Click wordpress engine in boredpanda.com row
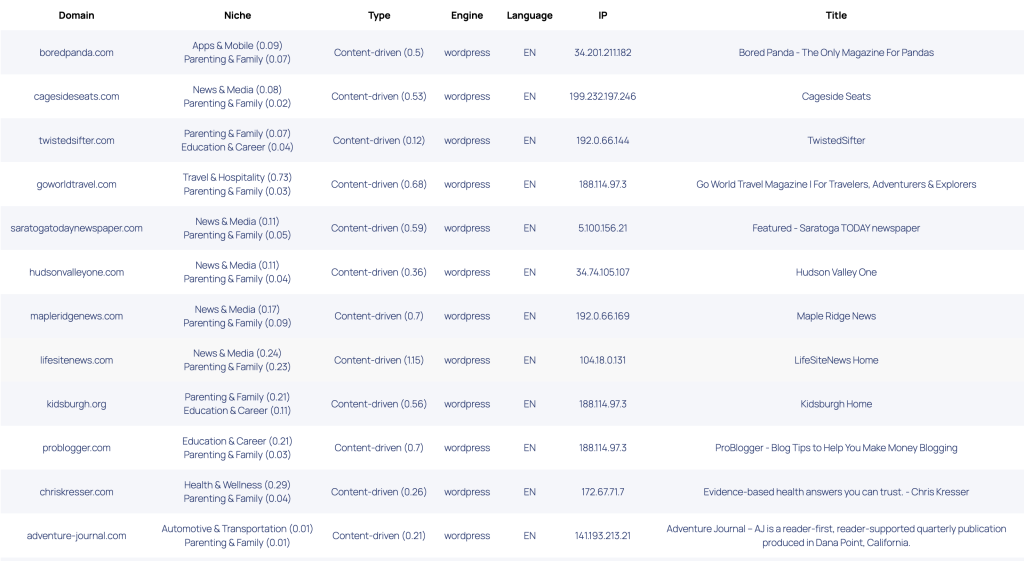The height and width of the screenshot is (561, 1024). point(467,52)
